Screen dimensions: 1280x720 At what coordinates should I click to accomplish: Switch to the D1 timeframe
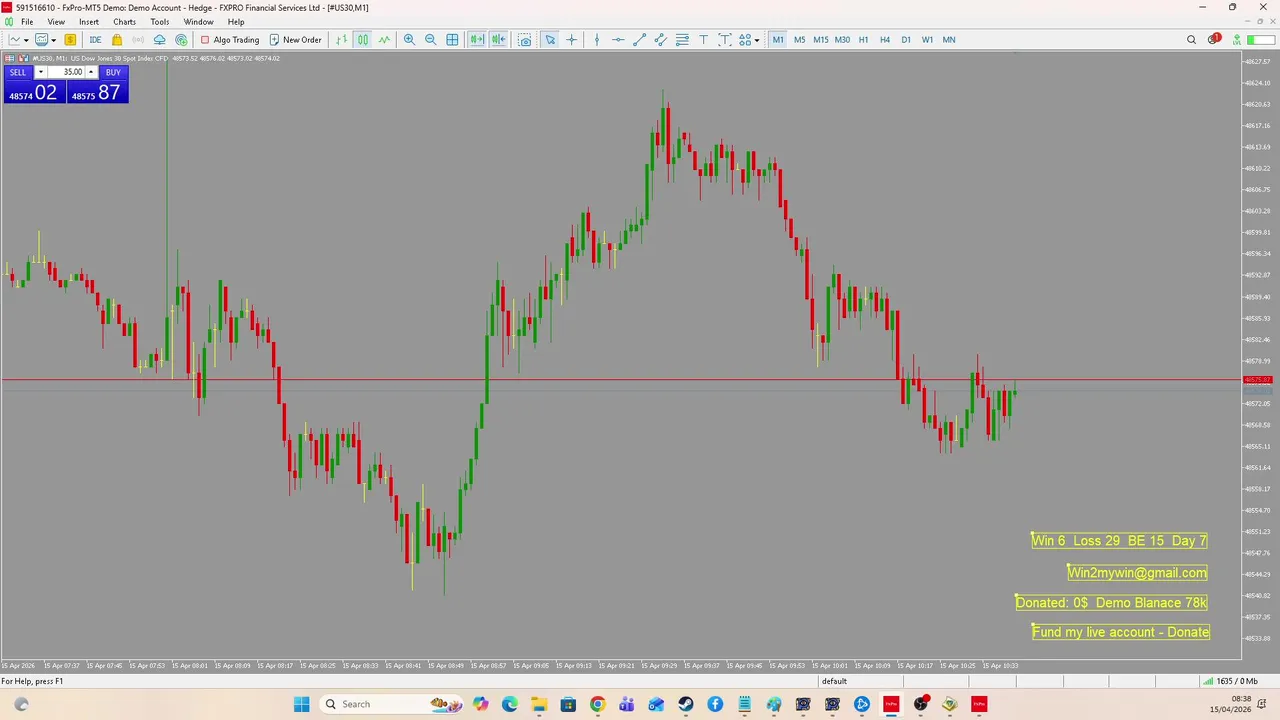coord(906,40)
